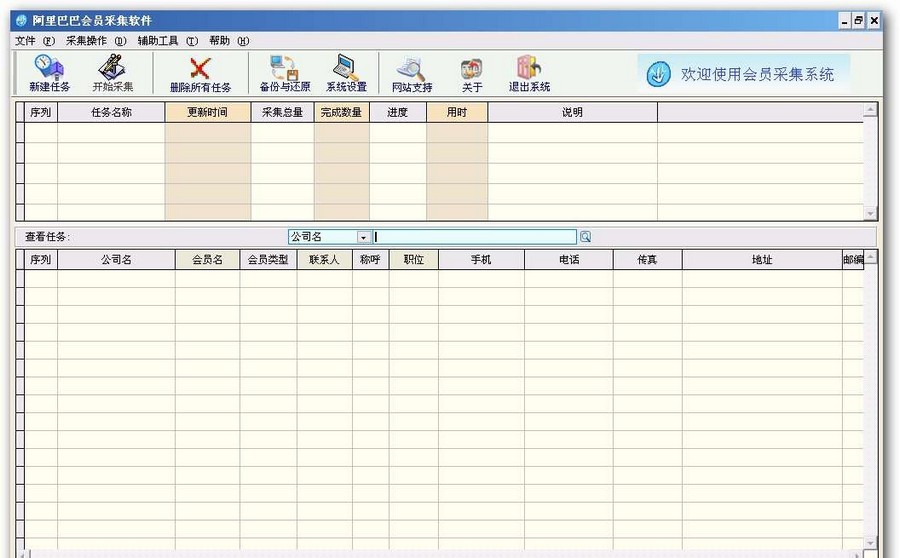Click the 采集总量 column header

(282, 112)
